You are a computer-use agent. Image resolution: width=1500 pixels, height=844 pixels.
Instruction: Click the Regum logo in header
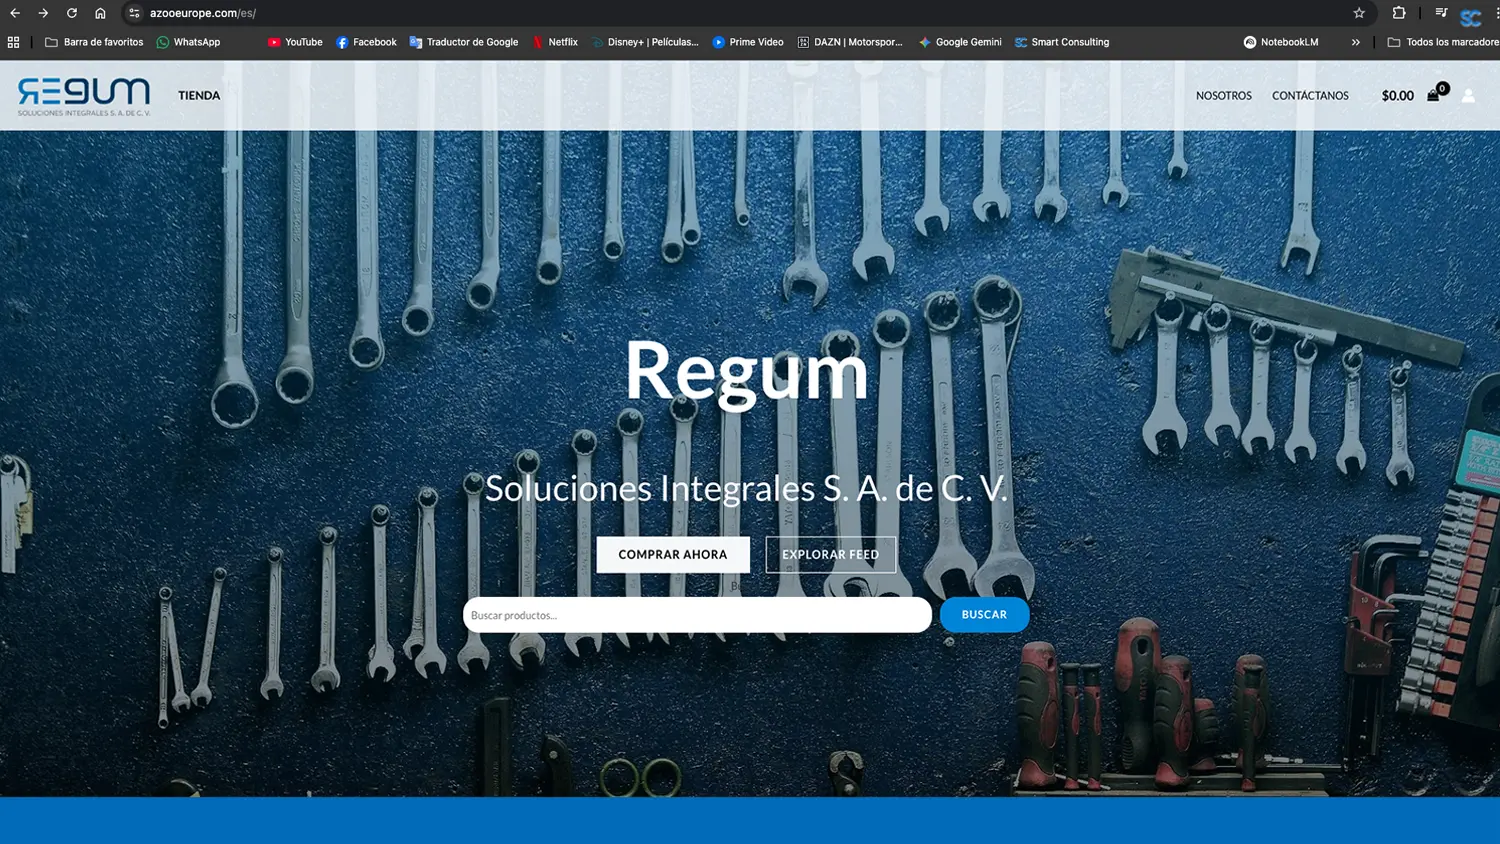coord(84,96)
